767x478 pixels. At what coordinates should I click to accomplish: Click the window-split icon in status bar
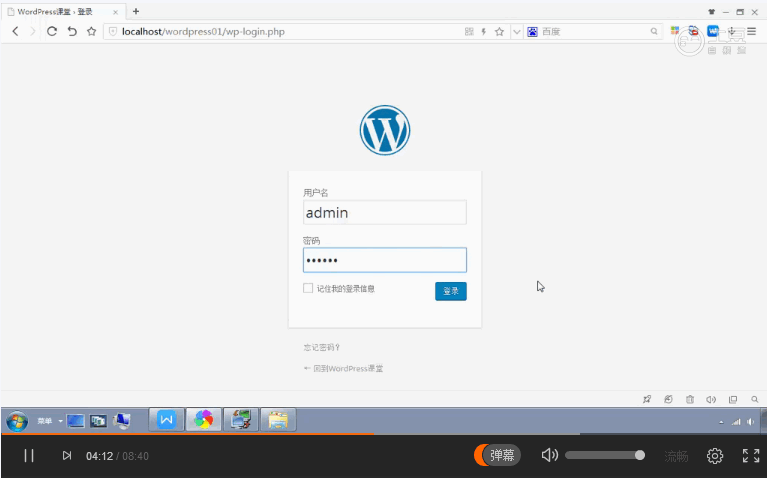(733, 399)
